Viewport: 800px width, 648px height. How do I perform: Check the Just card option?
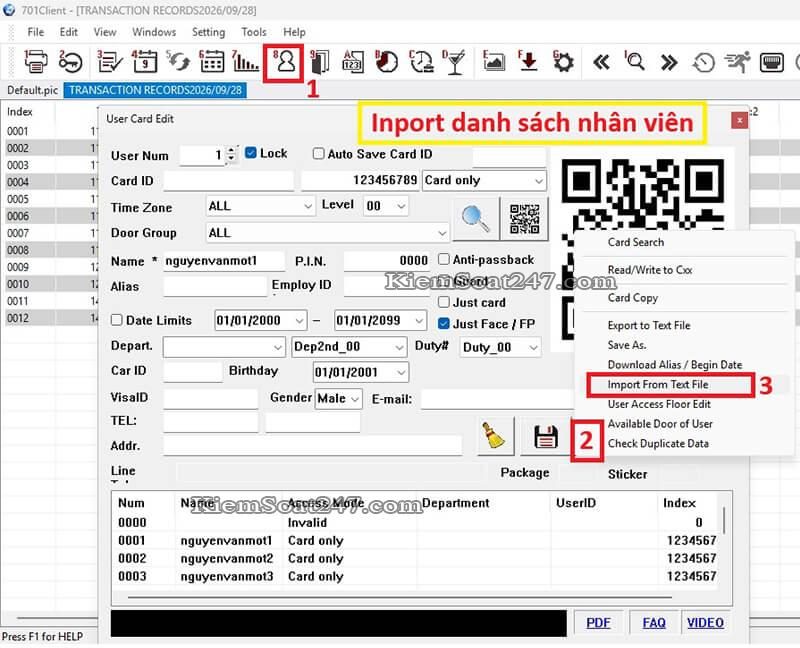click(444, 302)
